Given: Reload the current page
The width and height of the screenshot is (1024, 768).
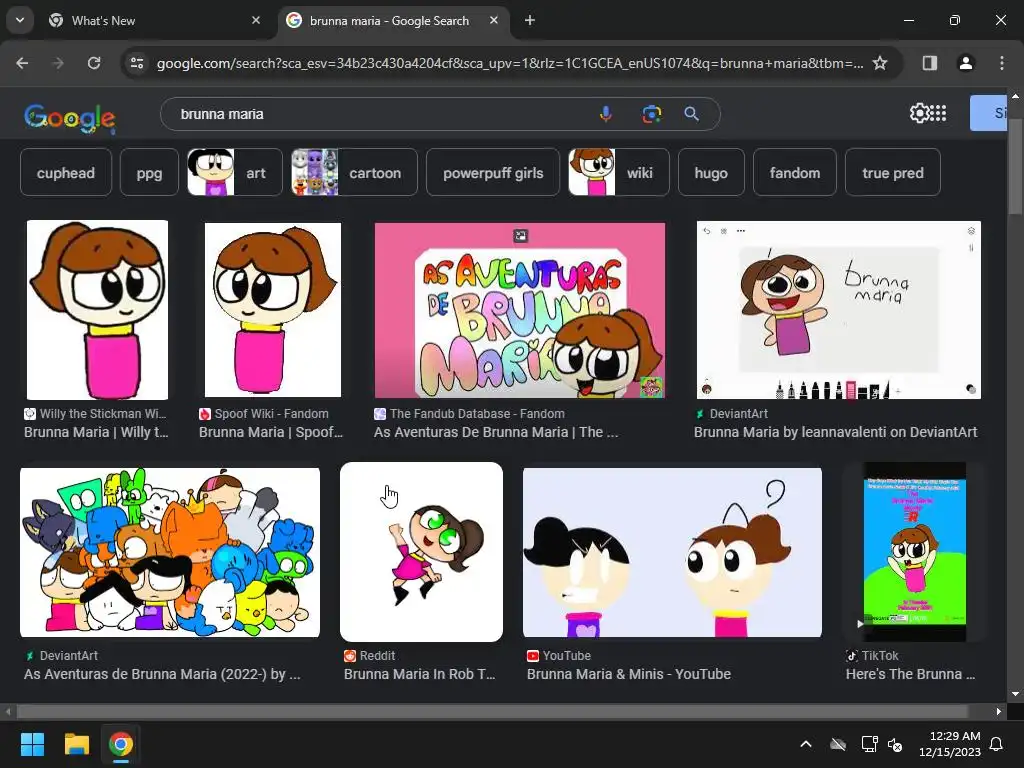Looking at the screenshot, I should (x=94, y=63).
